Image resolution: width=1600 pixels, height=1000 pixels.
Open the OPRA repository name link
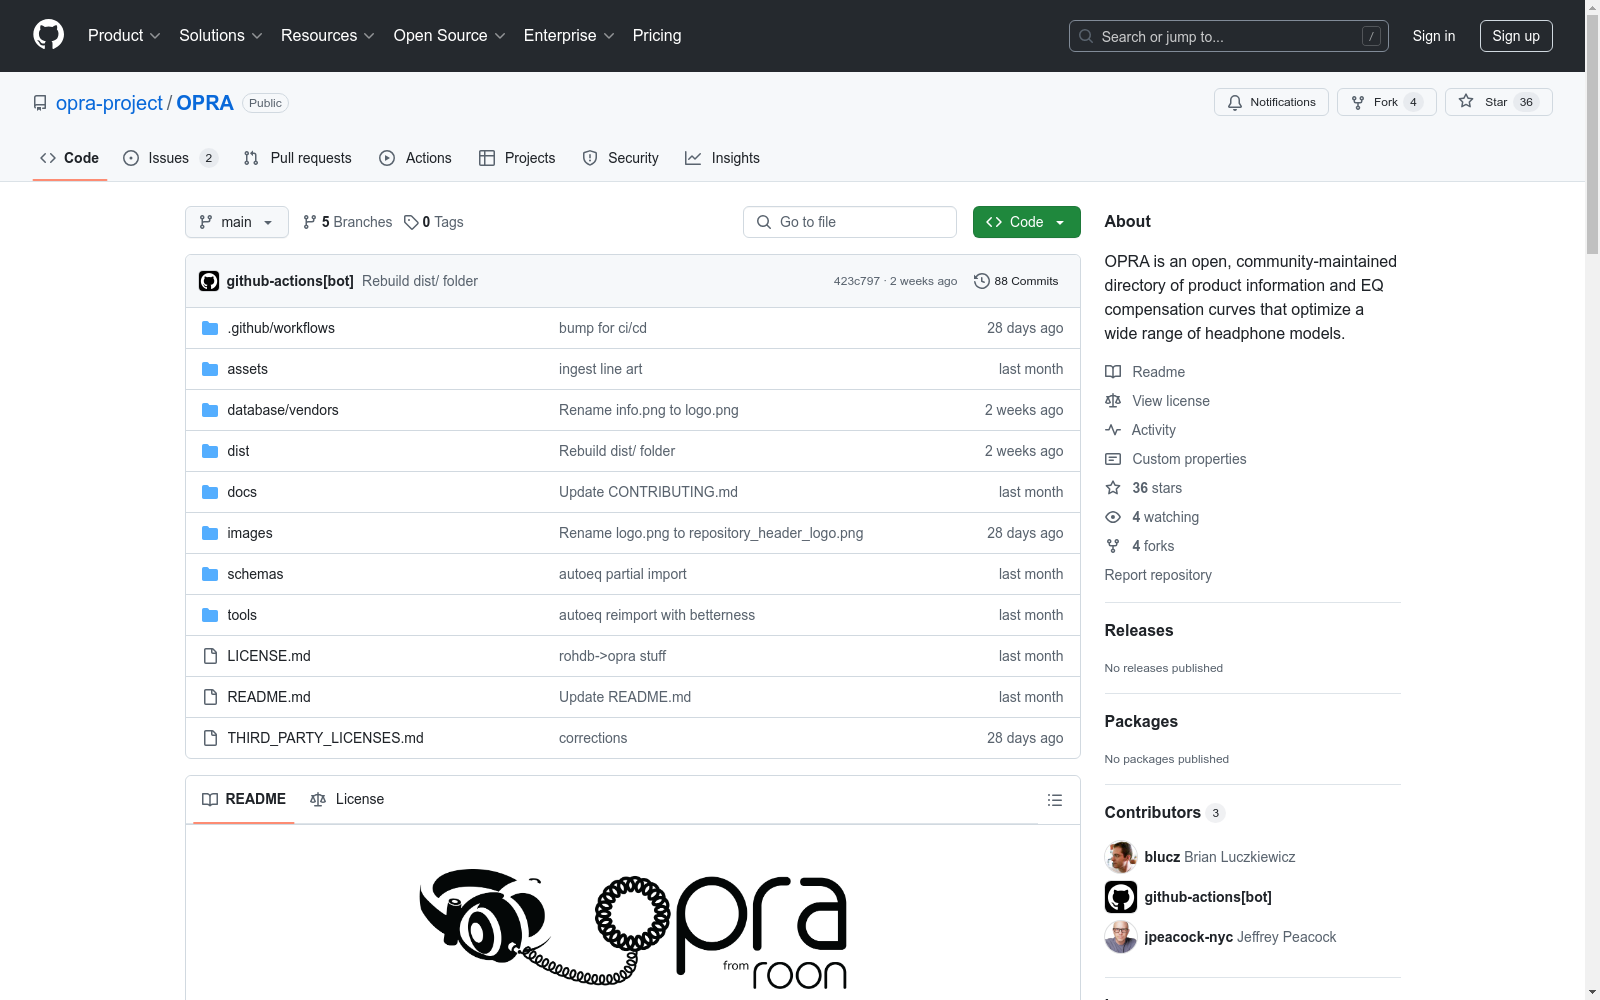point(205,103)
